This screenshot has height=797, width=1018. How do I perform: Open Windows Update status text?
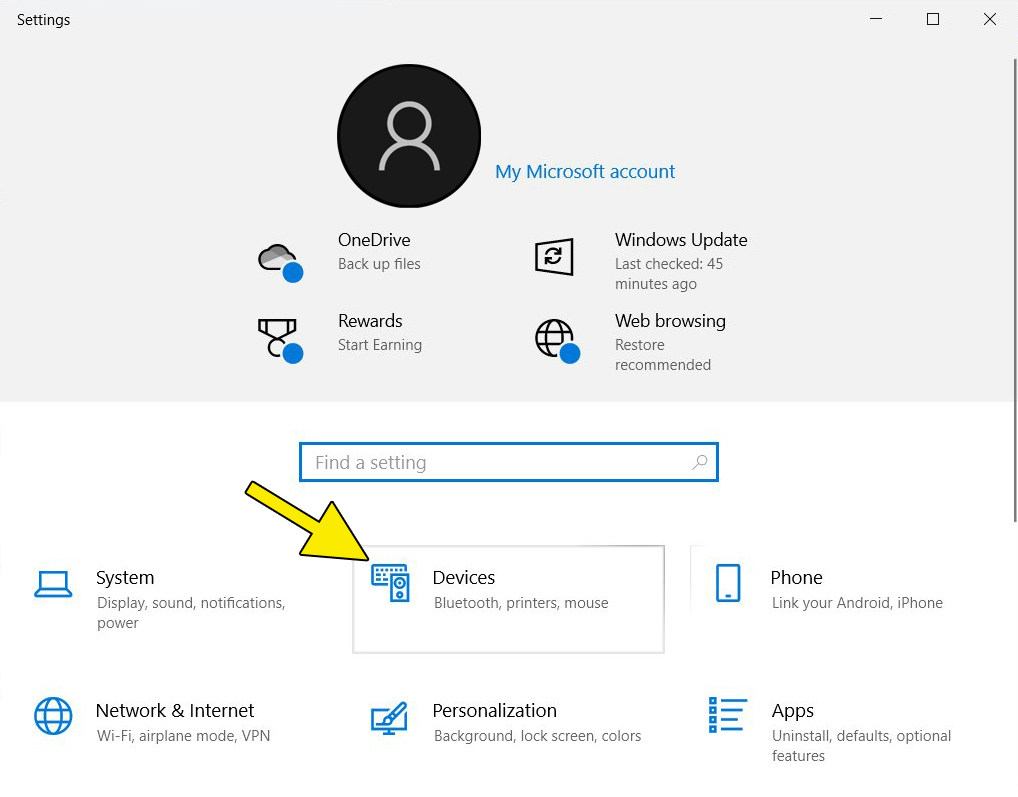point(669,274)
